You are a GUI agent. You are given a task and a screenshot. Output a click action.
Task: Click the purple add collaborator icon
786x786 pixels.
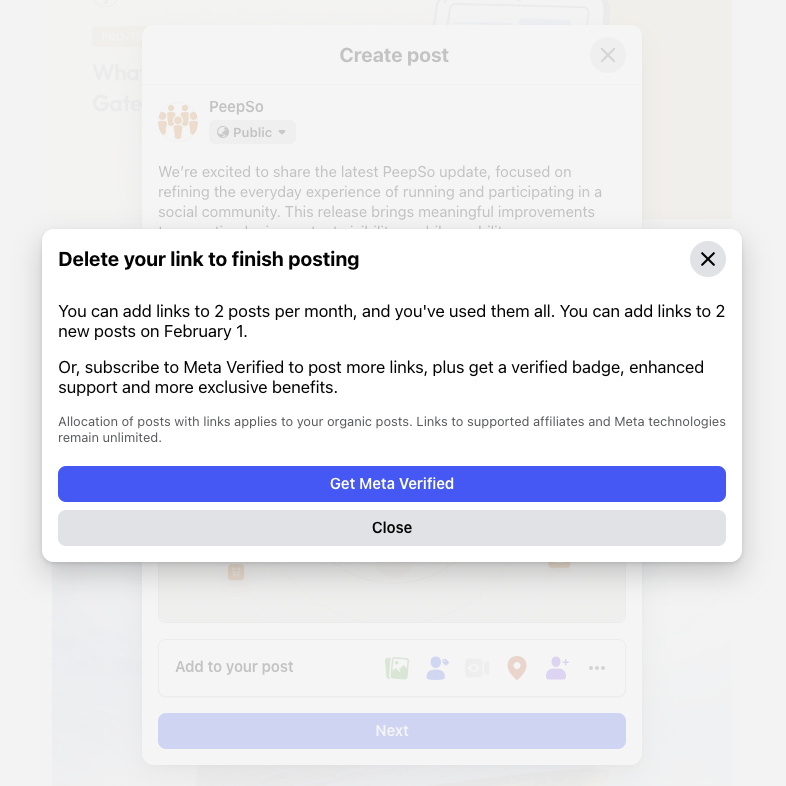(x=557, y=668)
